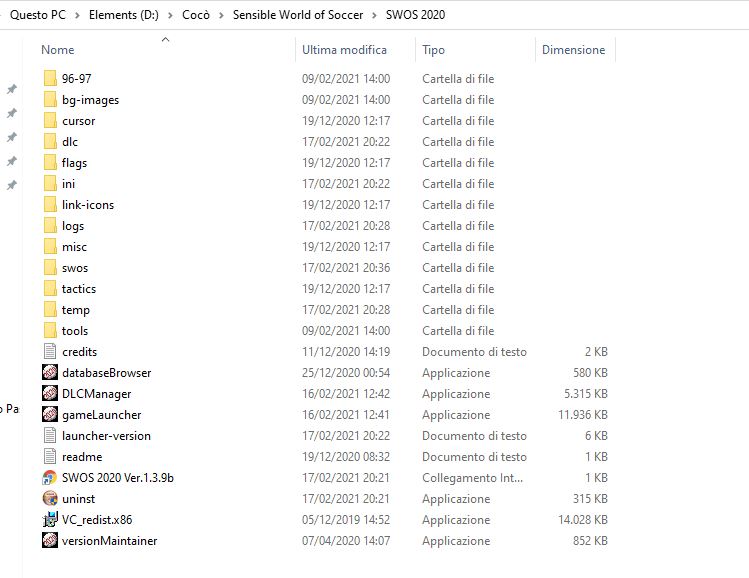This screenshot has height=578, width=749.
Task: Sort files by the Nome column header
Action: (x=58, y=49)
